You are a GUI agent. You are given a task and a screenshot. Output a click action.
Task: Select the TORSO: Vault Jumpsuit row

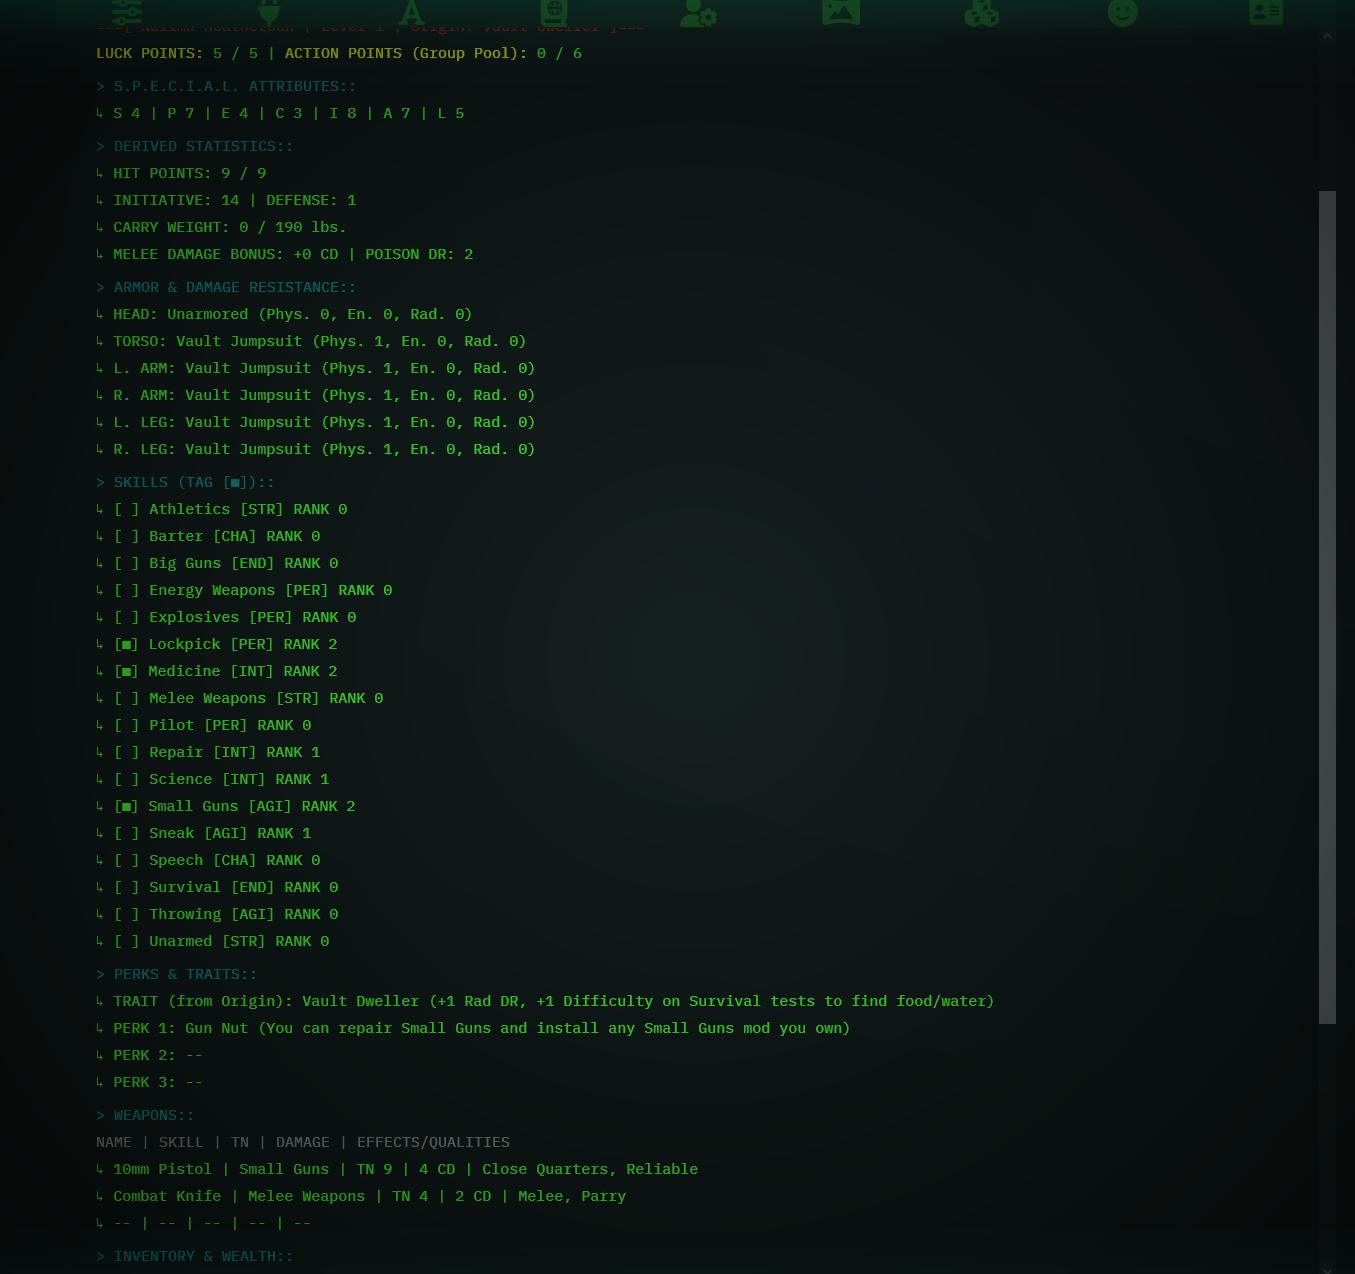click(x=311, y=341)
